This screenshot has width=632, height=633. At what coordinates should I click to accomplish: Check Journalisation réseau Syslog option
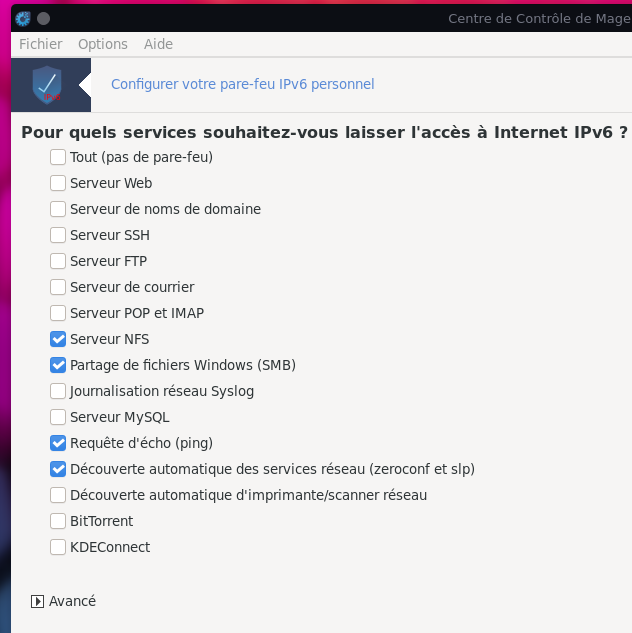(58, 391)
